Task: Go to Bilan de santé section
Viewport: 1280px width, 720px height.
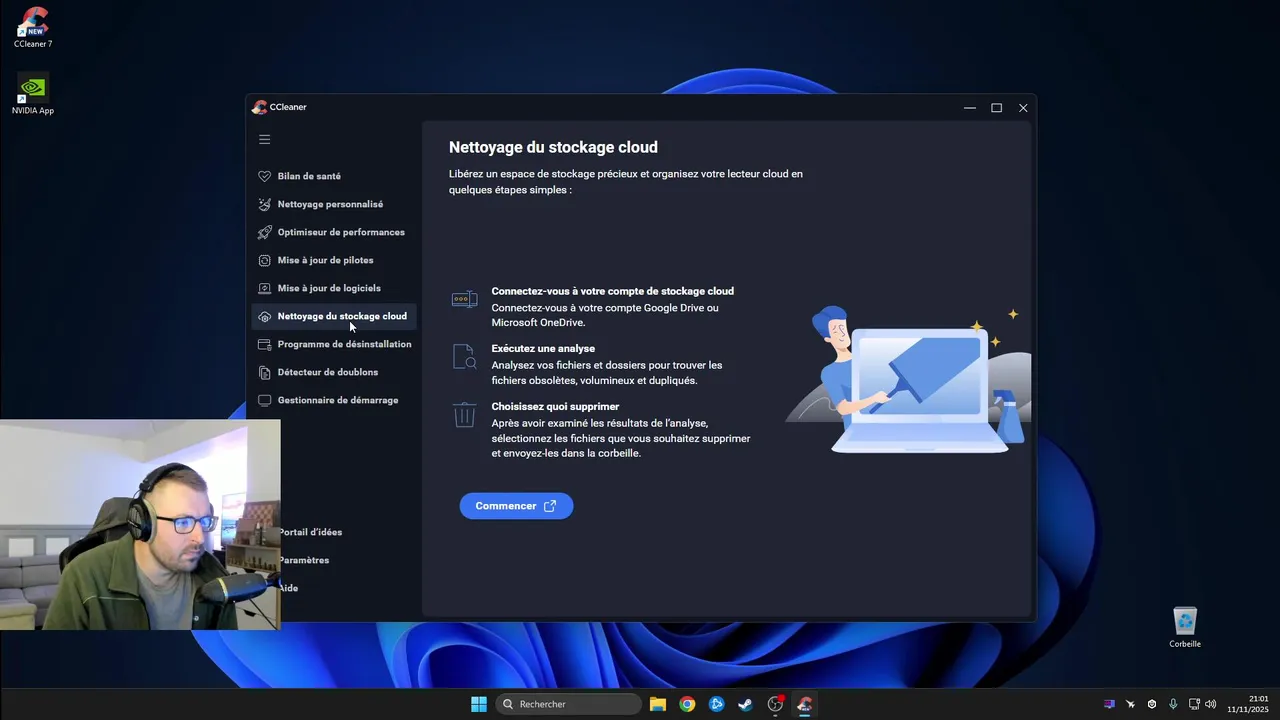Action: pos(309,176)
